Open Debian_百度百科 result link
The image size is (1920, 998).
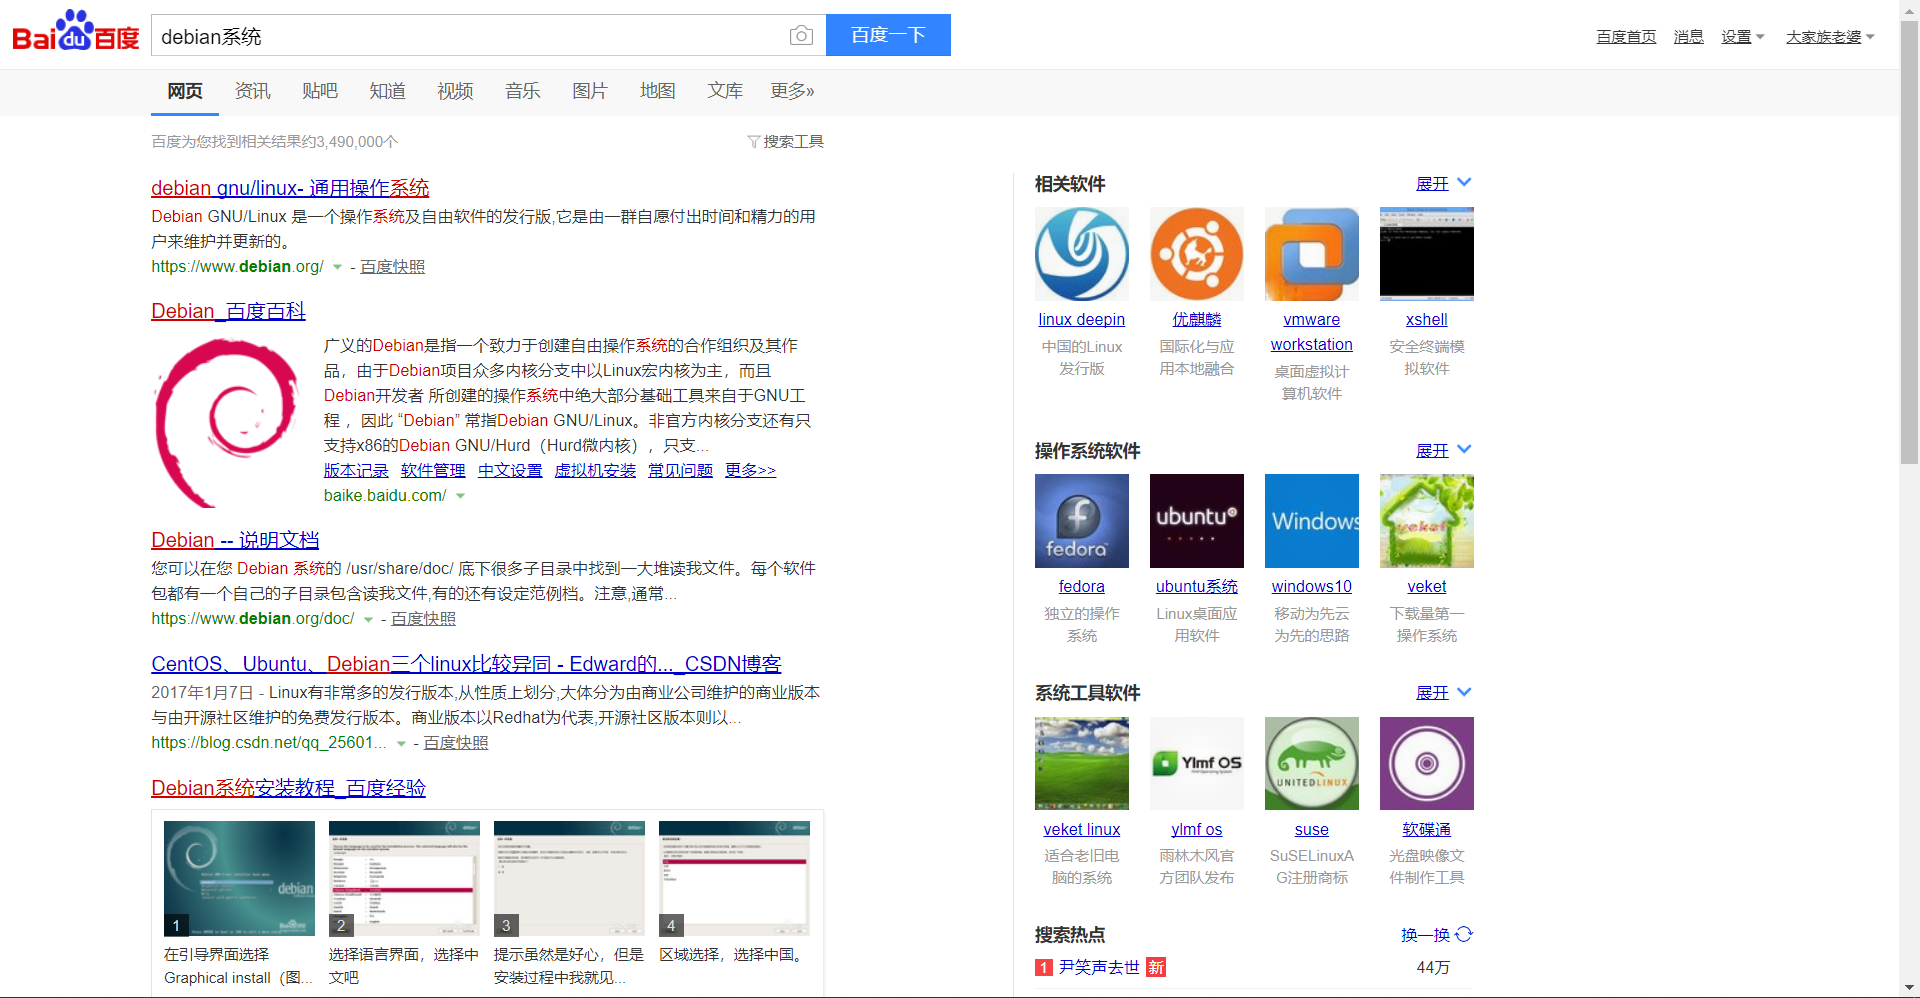(228, 311)
